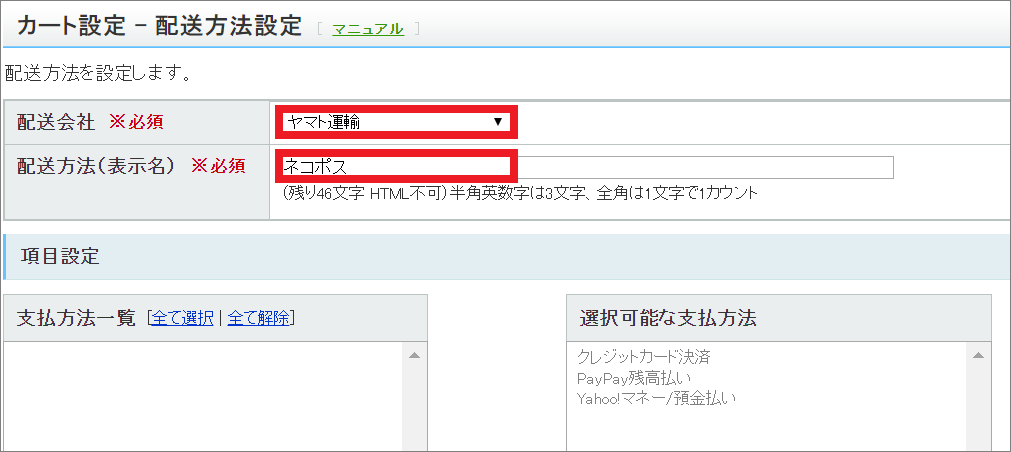Click the red ※必須 mark beside 配送会社
The image size is (1011, 452).
tap(136, 122)
